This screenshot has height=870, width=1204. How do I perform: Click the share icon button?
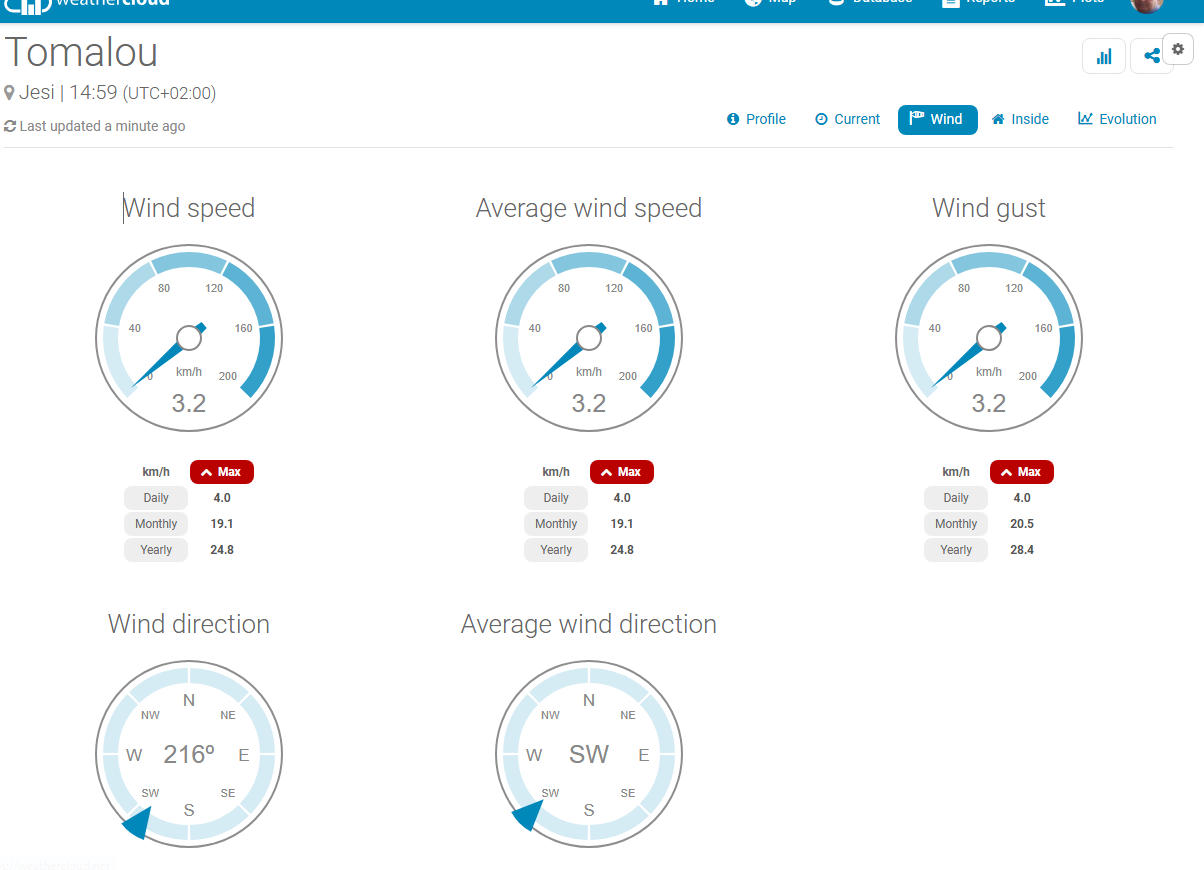click(x=1150, y=57)
